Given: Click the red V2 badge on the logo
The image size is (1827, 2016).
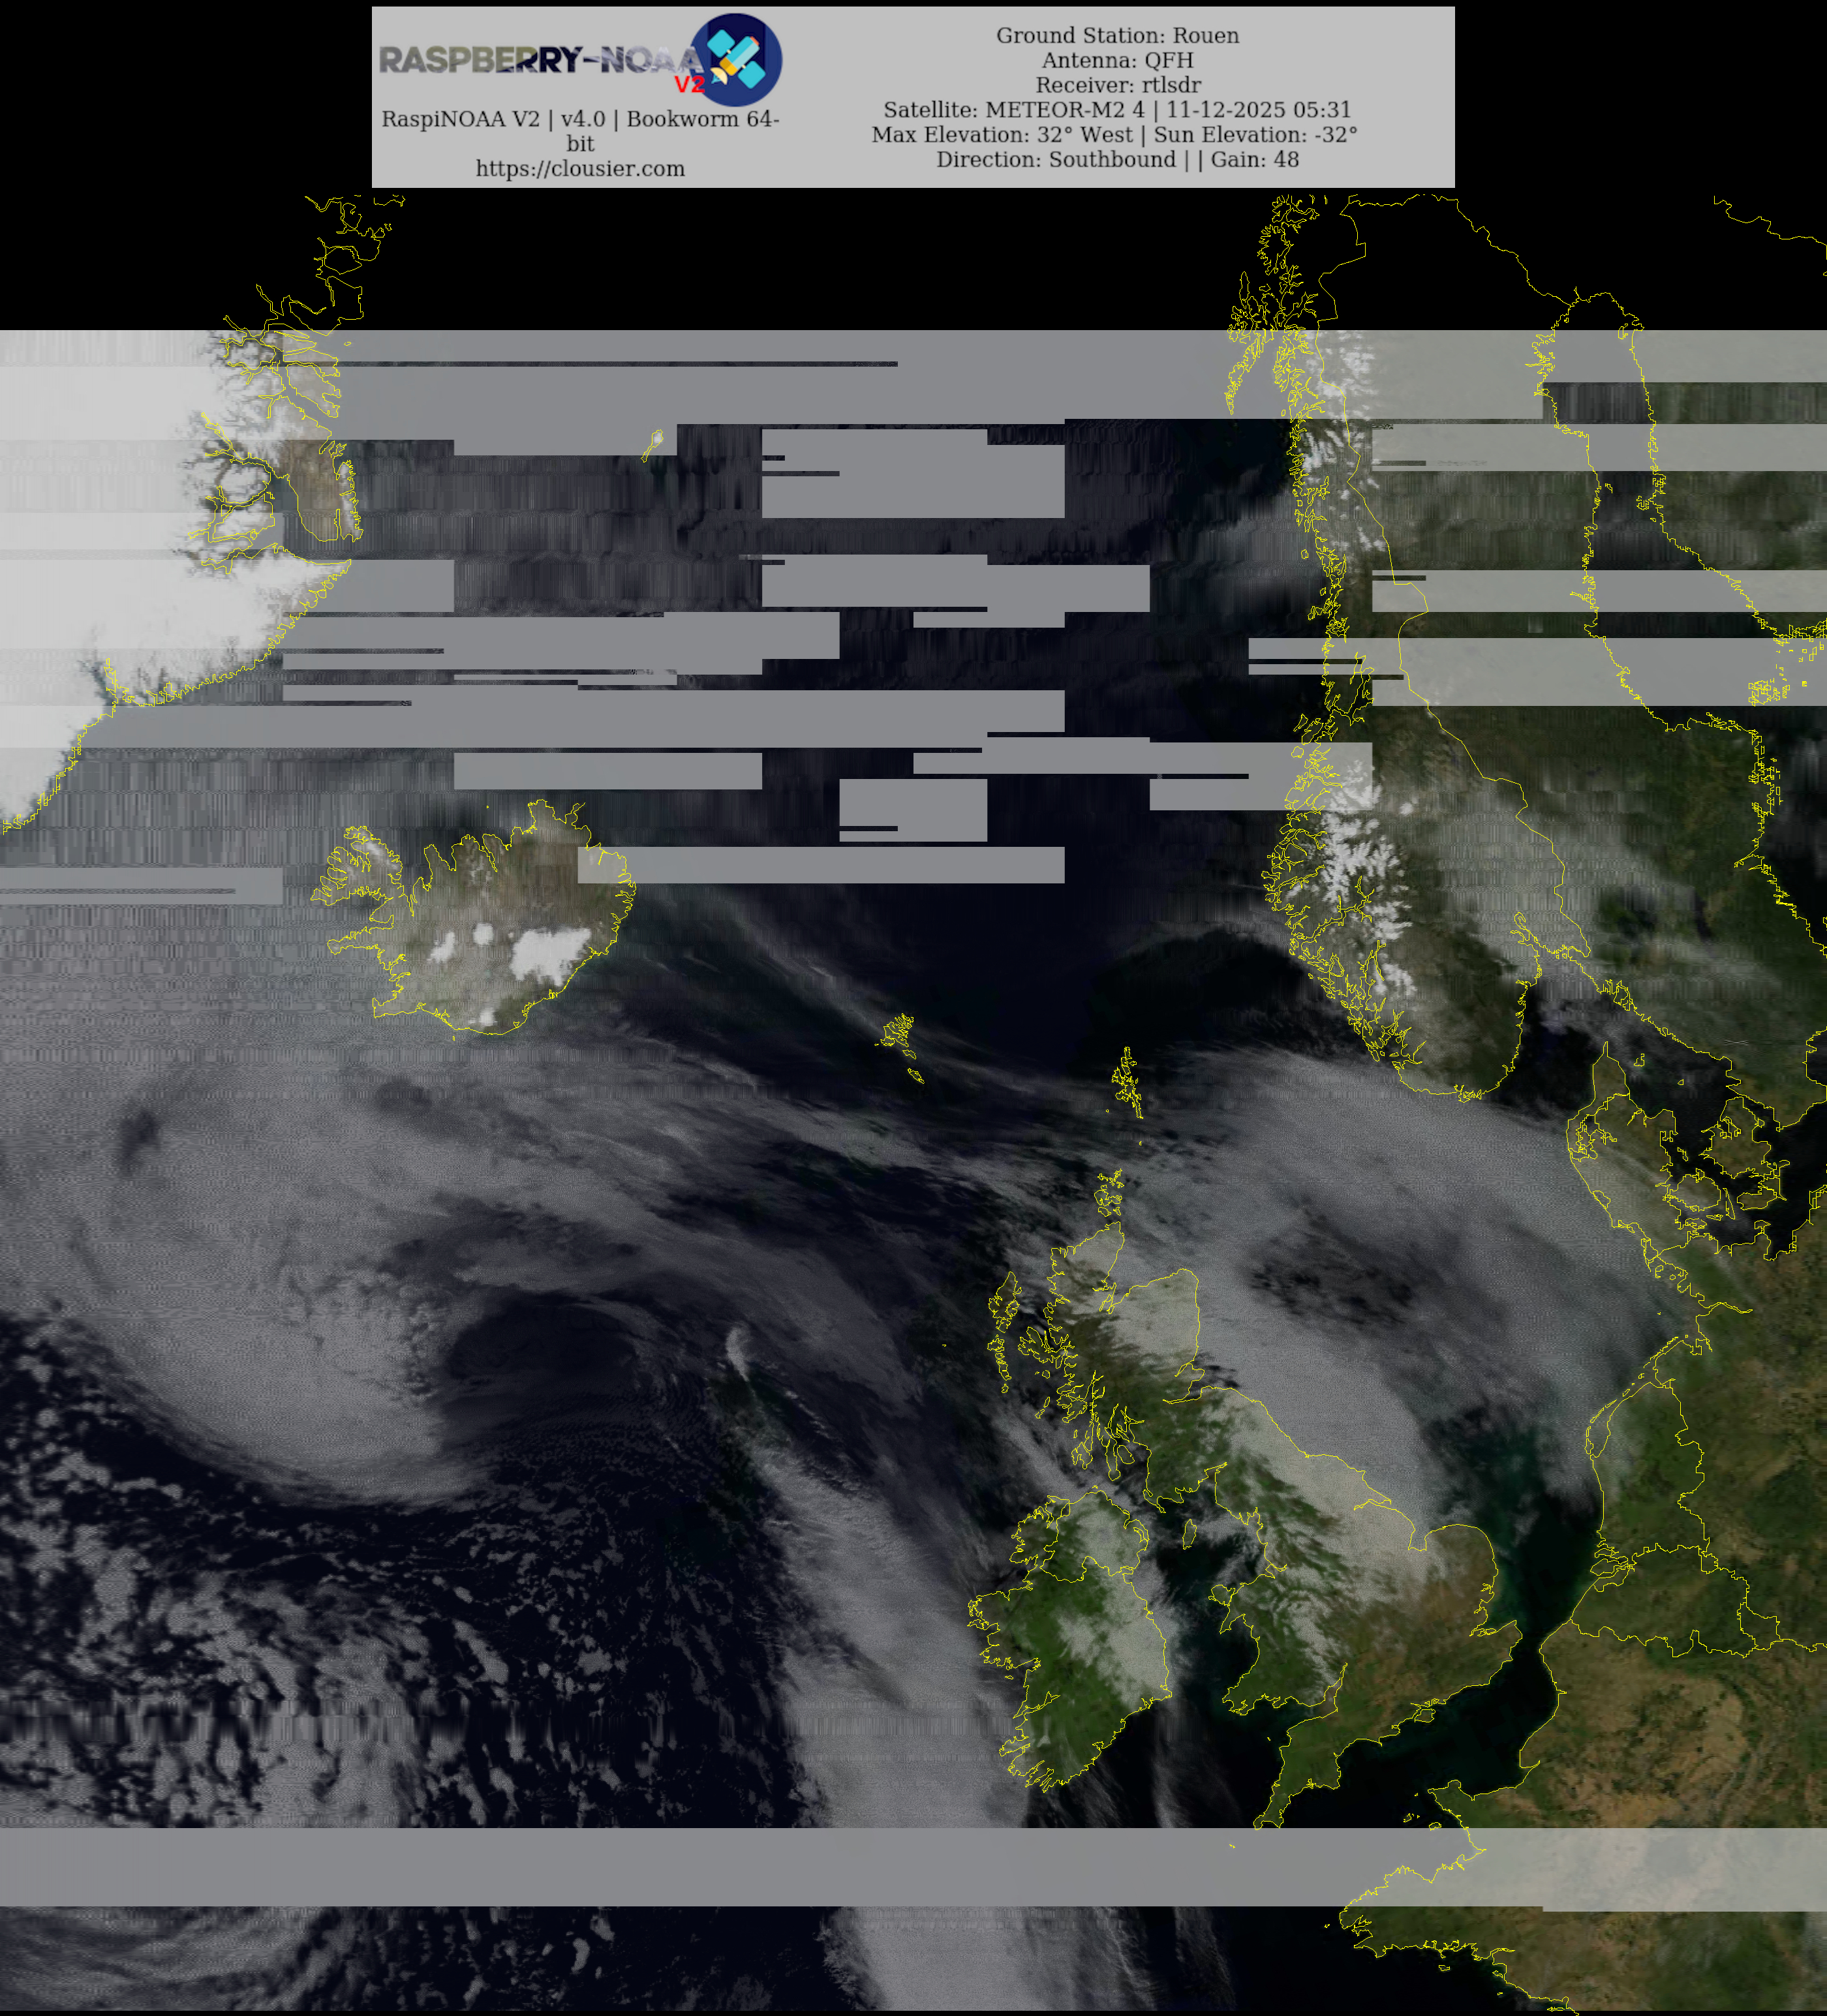Looking at the screenshot, I should point(689,84).
